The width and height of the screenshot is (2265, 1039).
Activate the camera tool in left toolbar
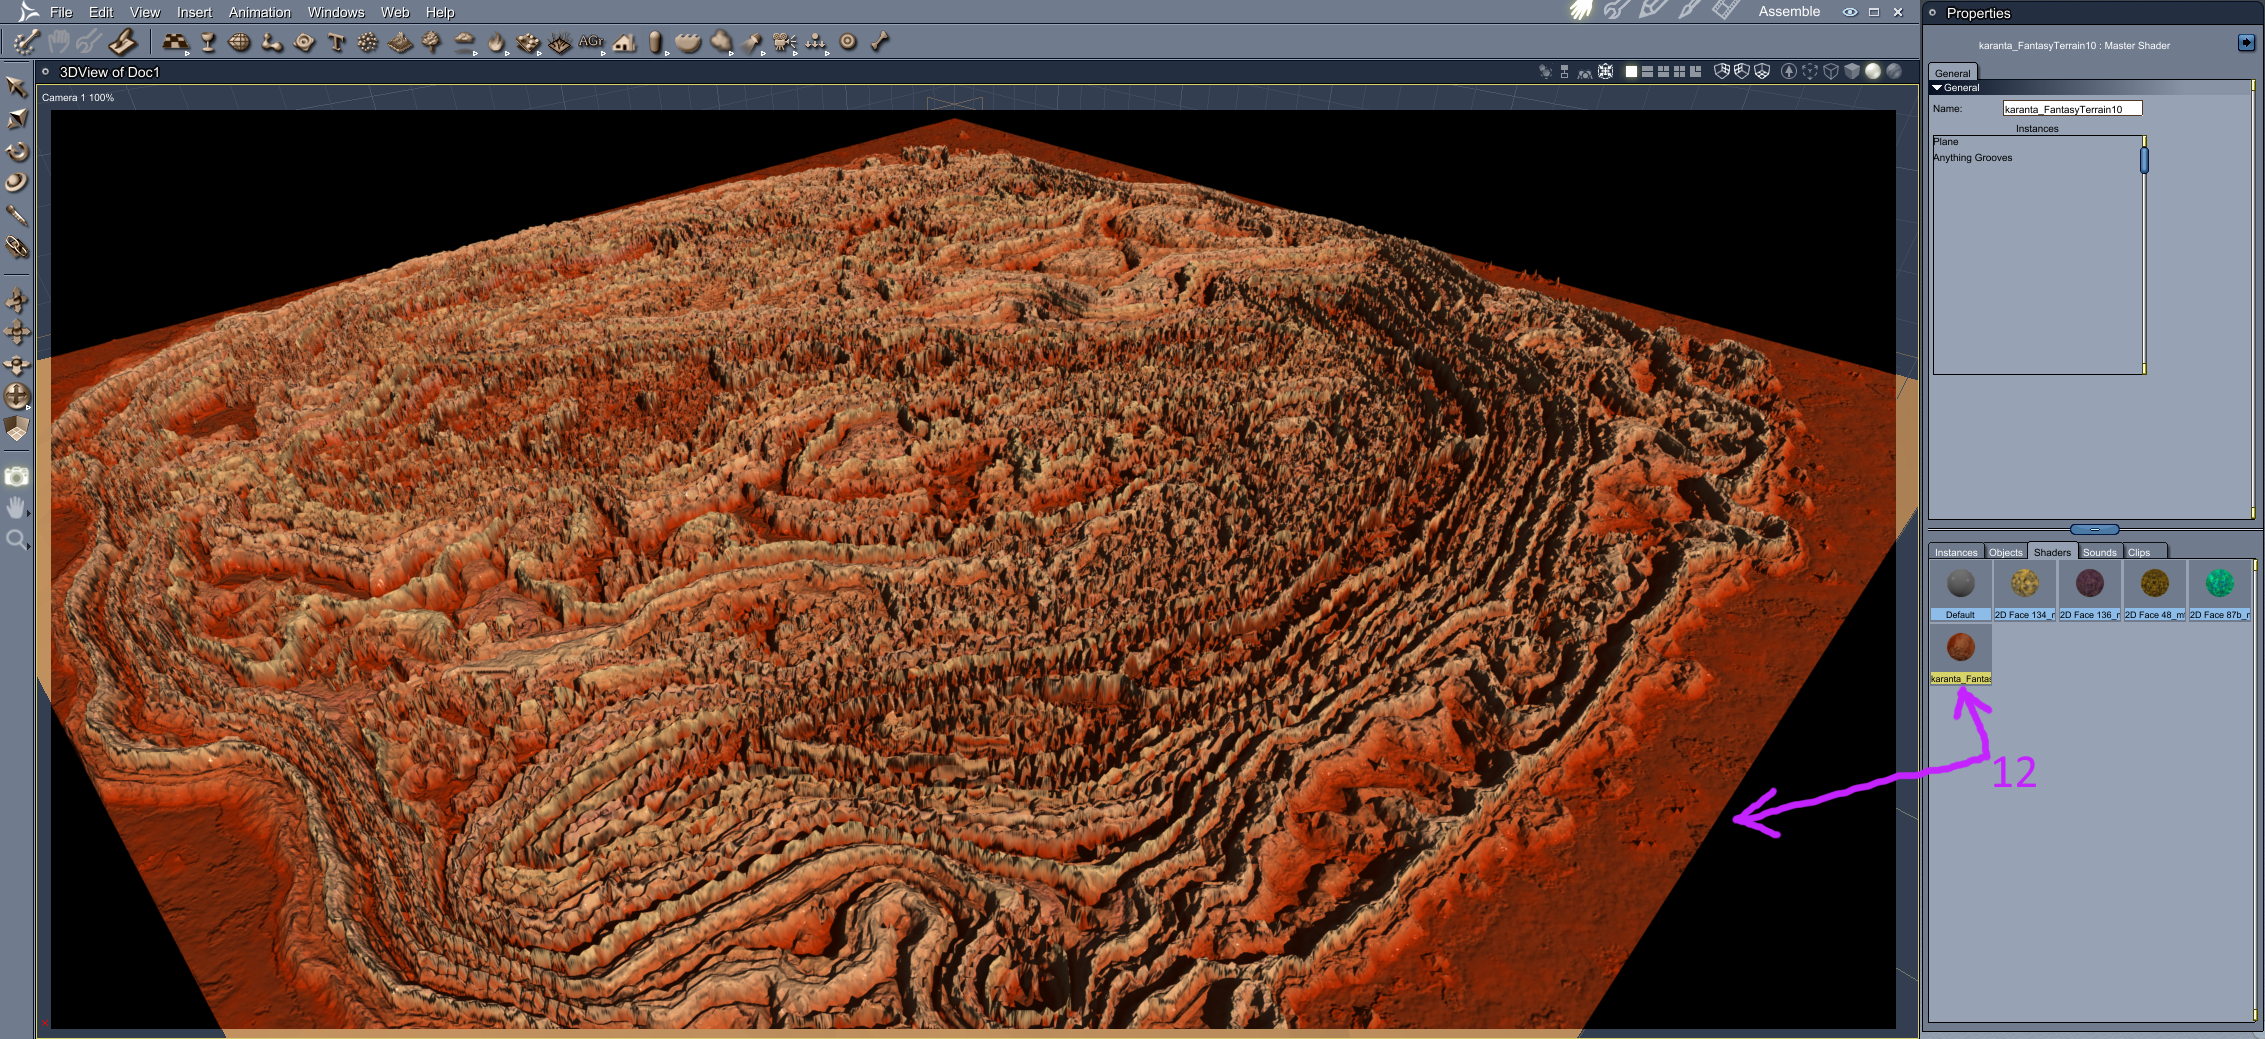[17, 477]
